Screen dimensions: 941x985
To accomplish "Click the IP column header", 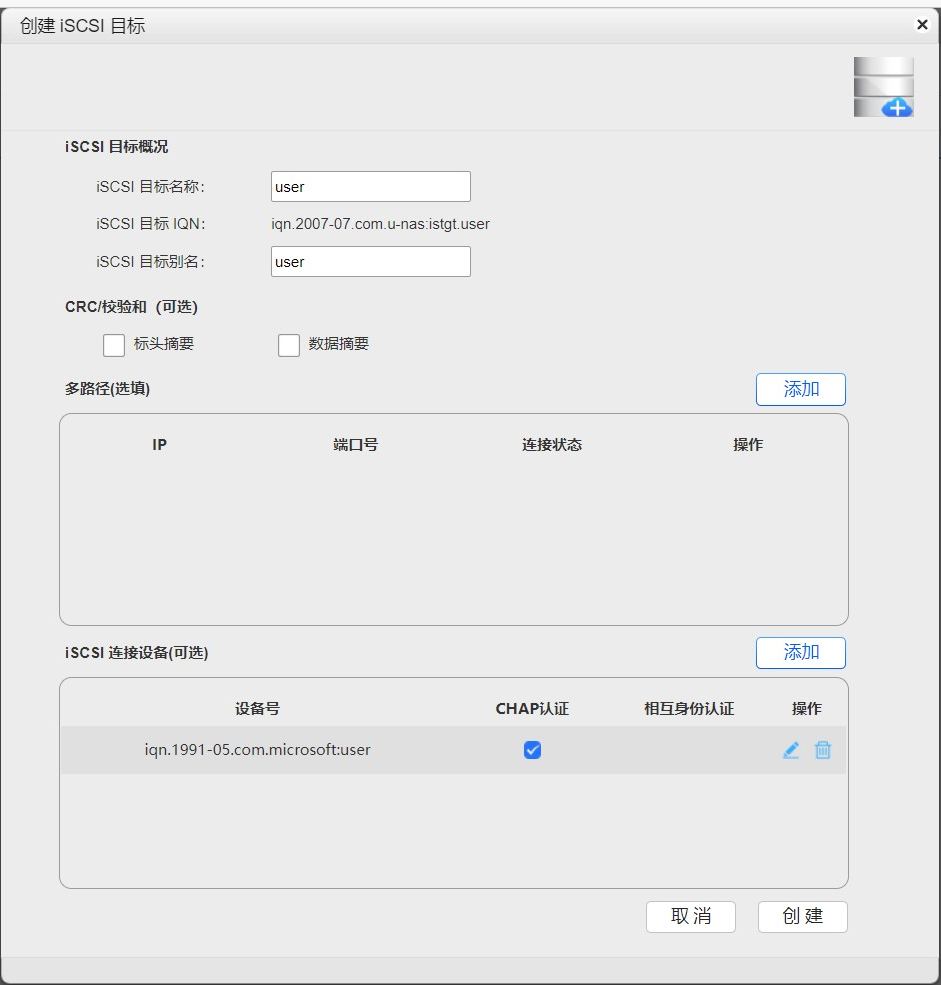I will pyautogui.click(x=159, y=445).
